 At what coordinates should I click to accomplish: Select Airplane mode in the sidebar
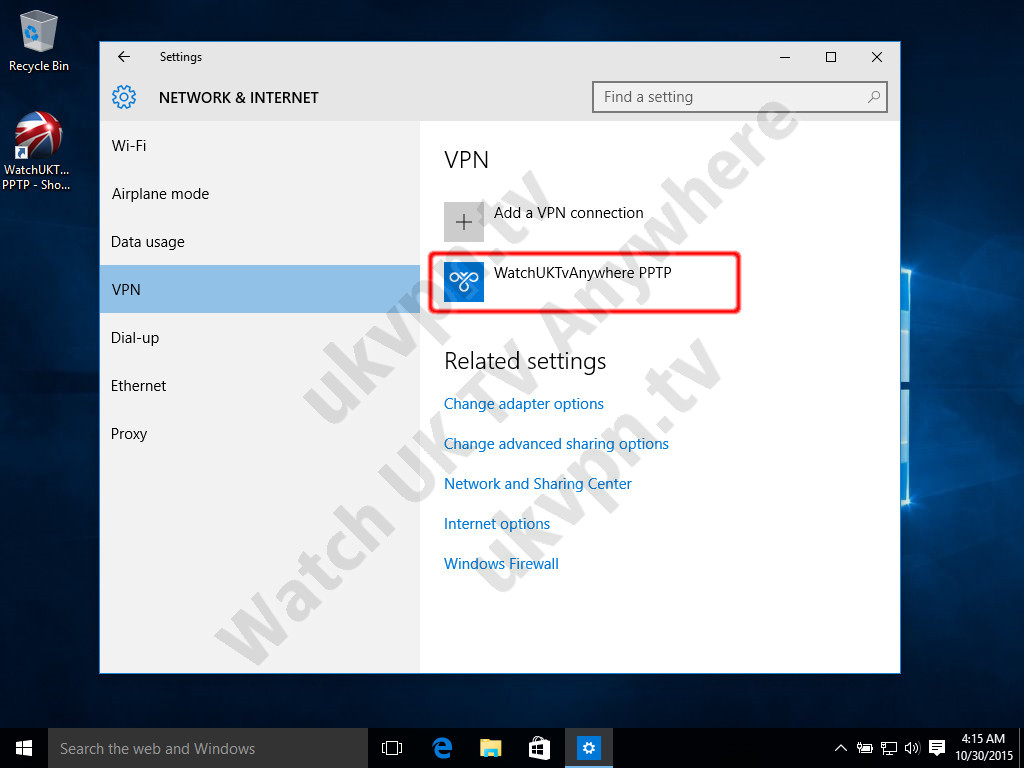260,194
